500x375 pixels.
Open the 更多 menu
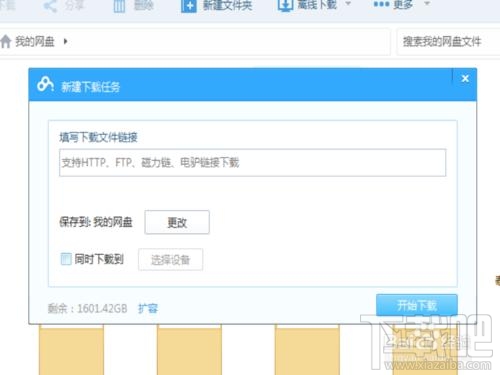pyautogui.click(x=403, y=5)
